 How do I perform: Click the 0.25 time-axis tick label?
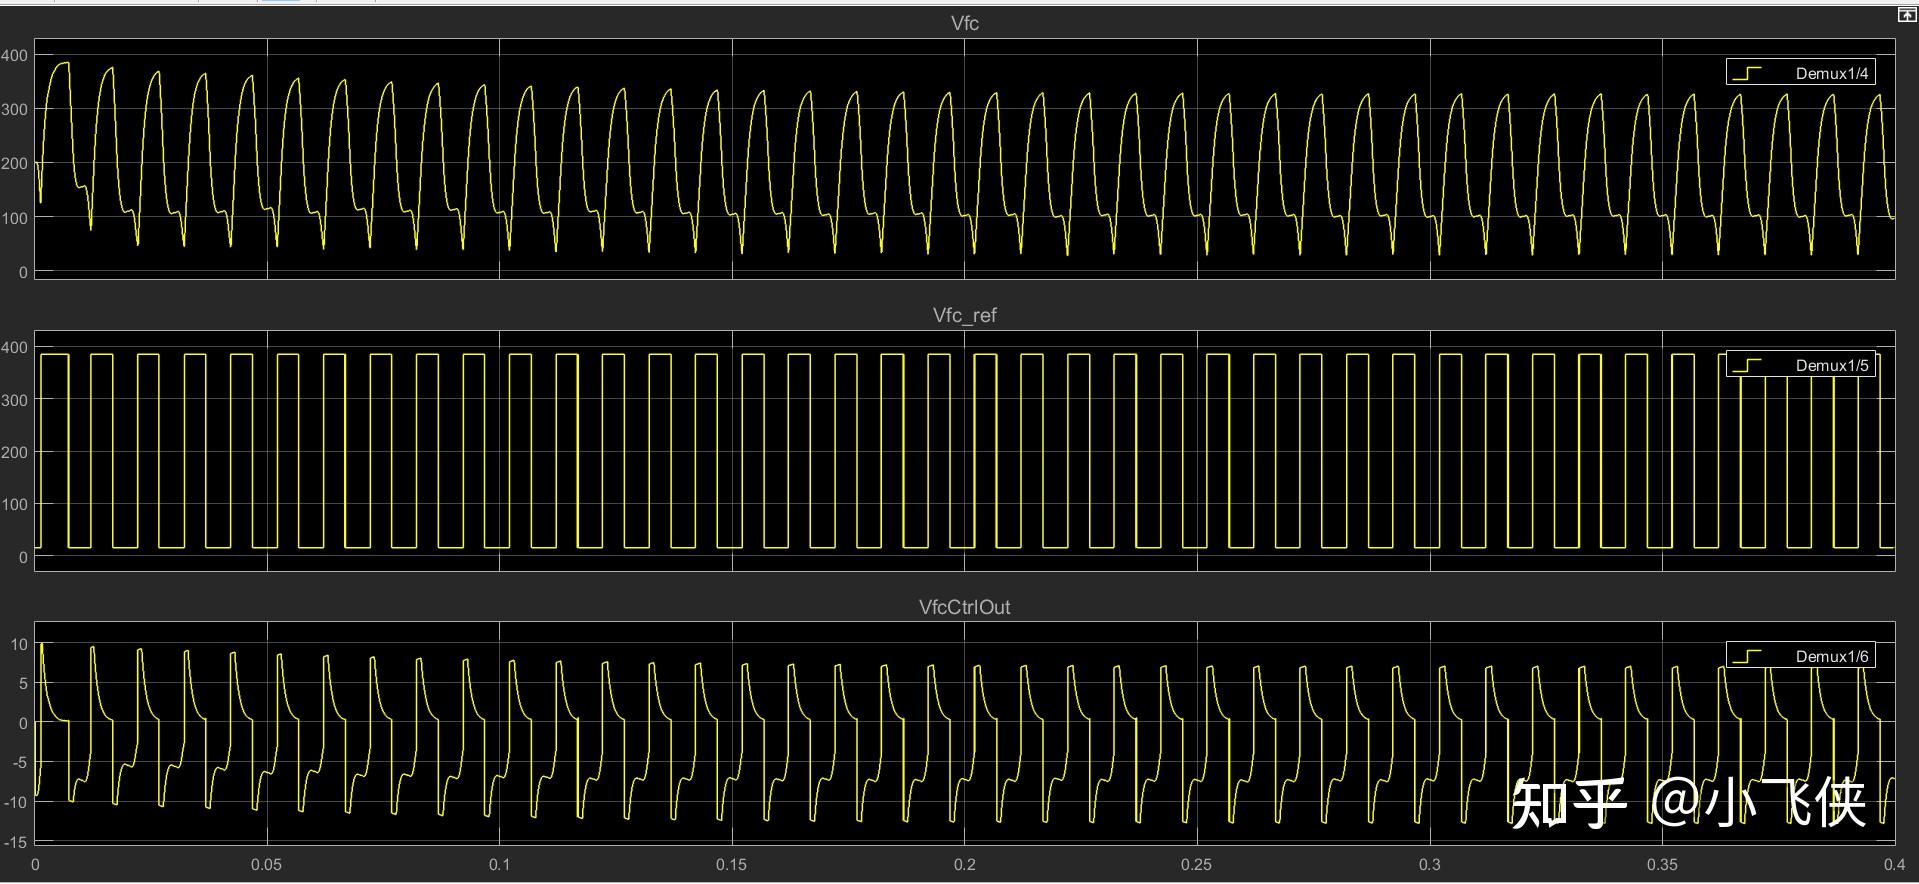click(1196, 865)
